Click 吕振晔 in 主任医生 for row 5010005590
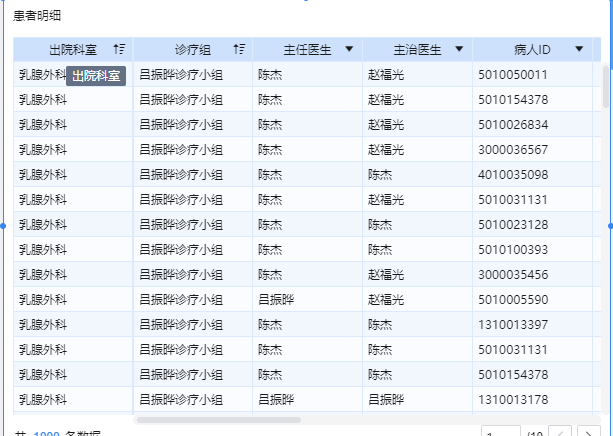The height and width of the screenshot is (436, 613). click(x=276, y=300)
